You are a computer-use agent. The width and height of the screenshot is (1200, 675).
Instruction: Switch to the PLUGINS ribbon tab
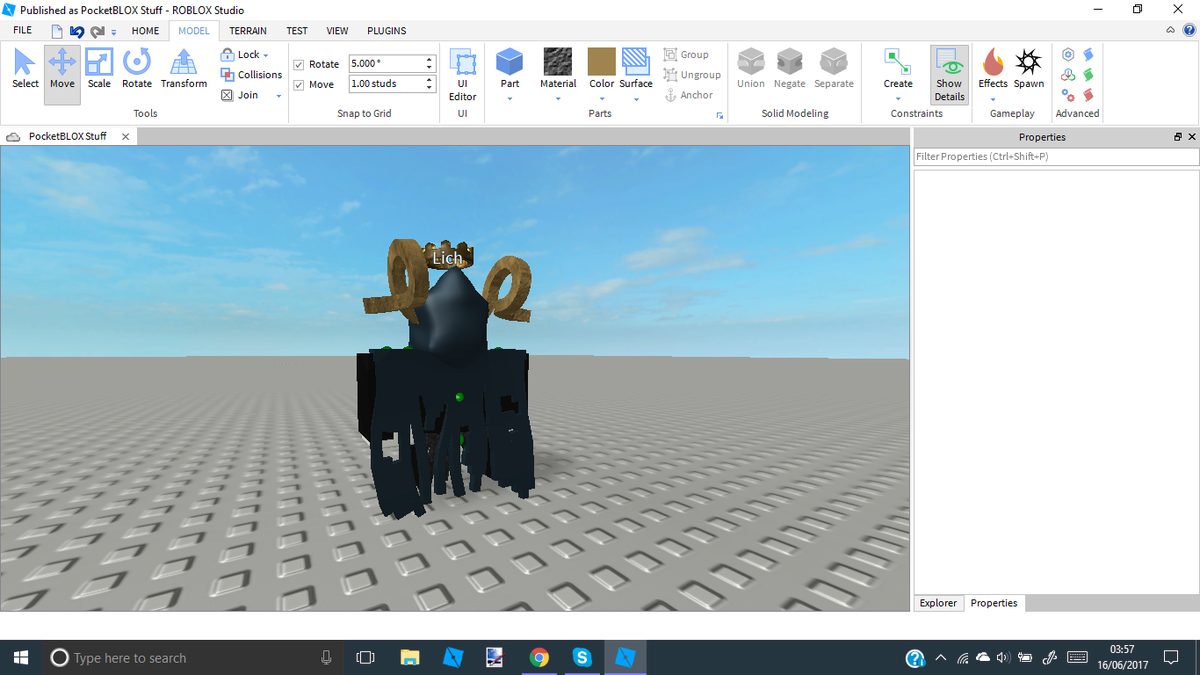pyautogui.click(x=387, y=31)
